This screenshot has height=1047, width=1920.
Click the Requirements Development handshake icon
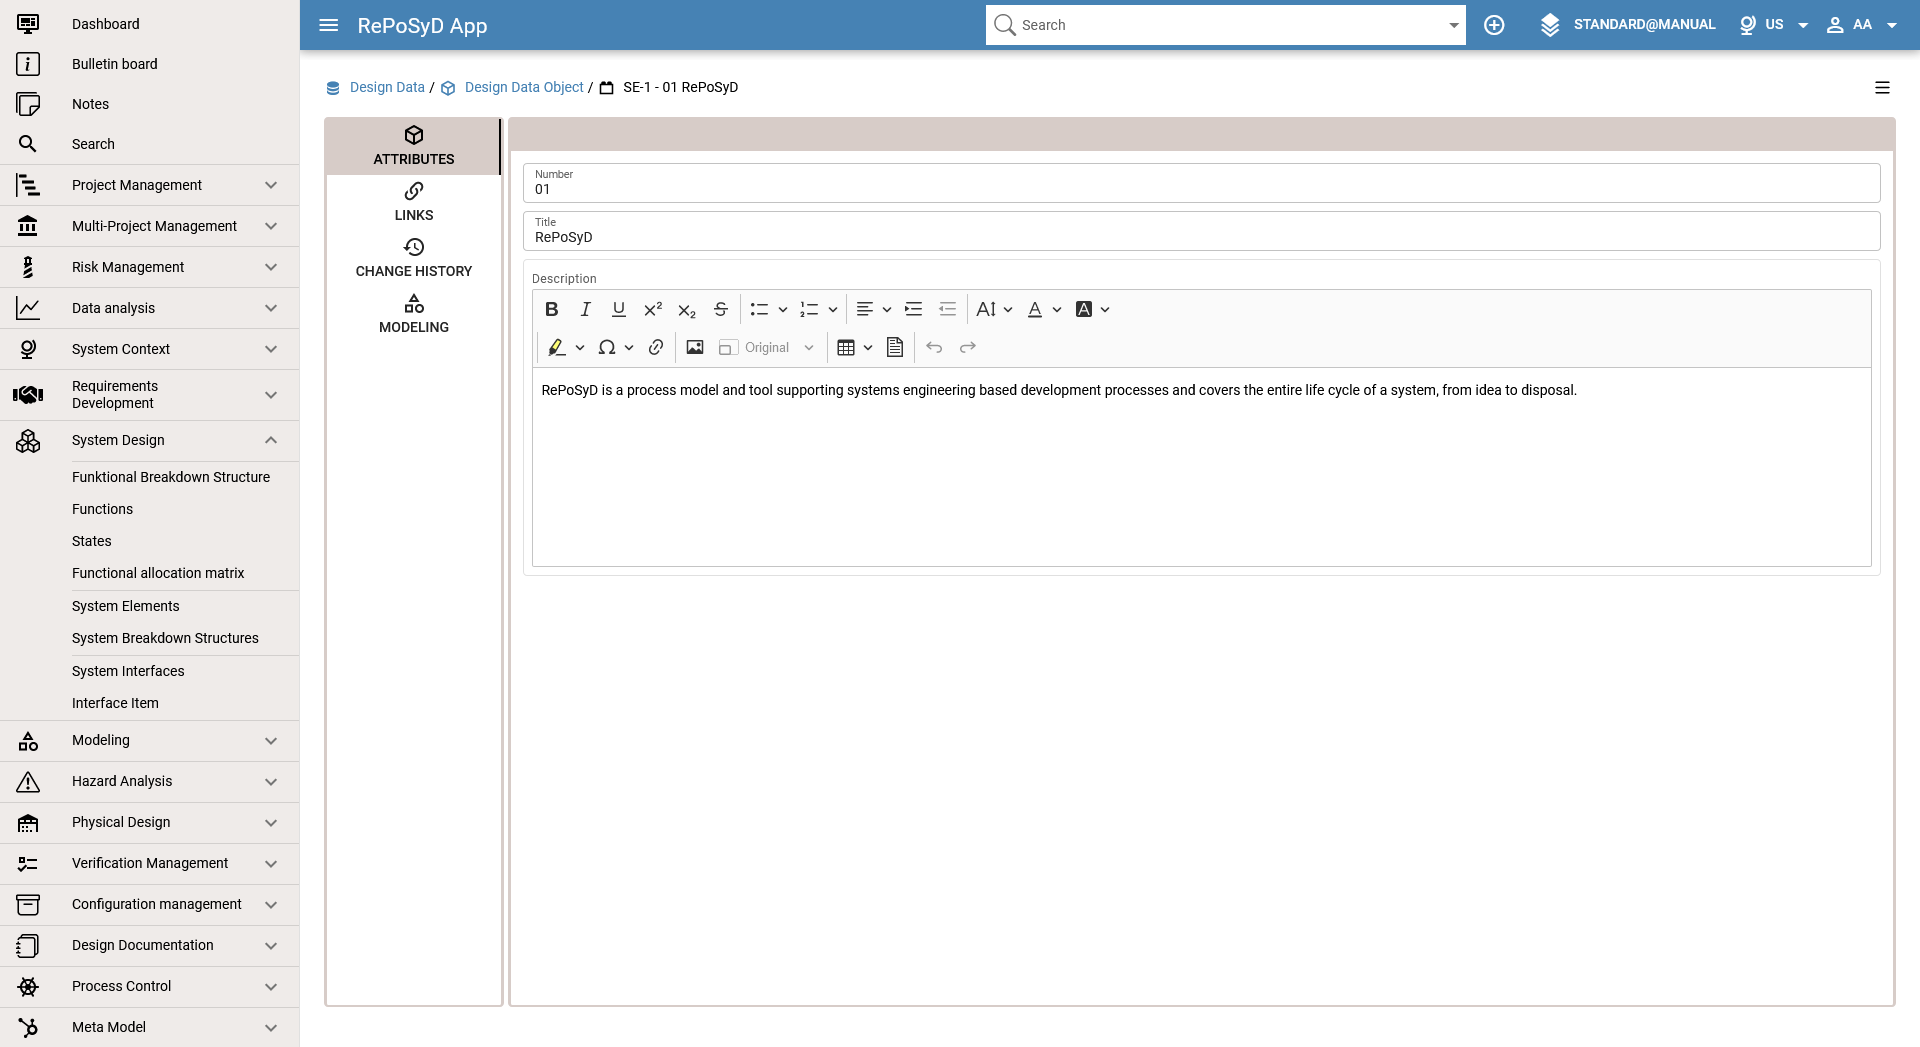pos(28,395)
